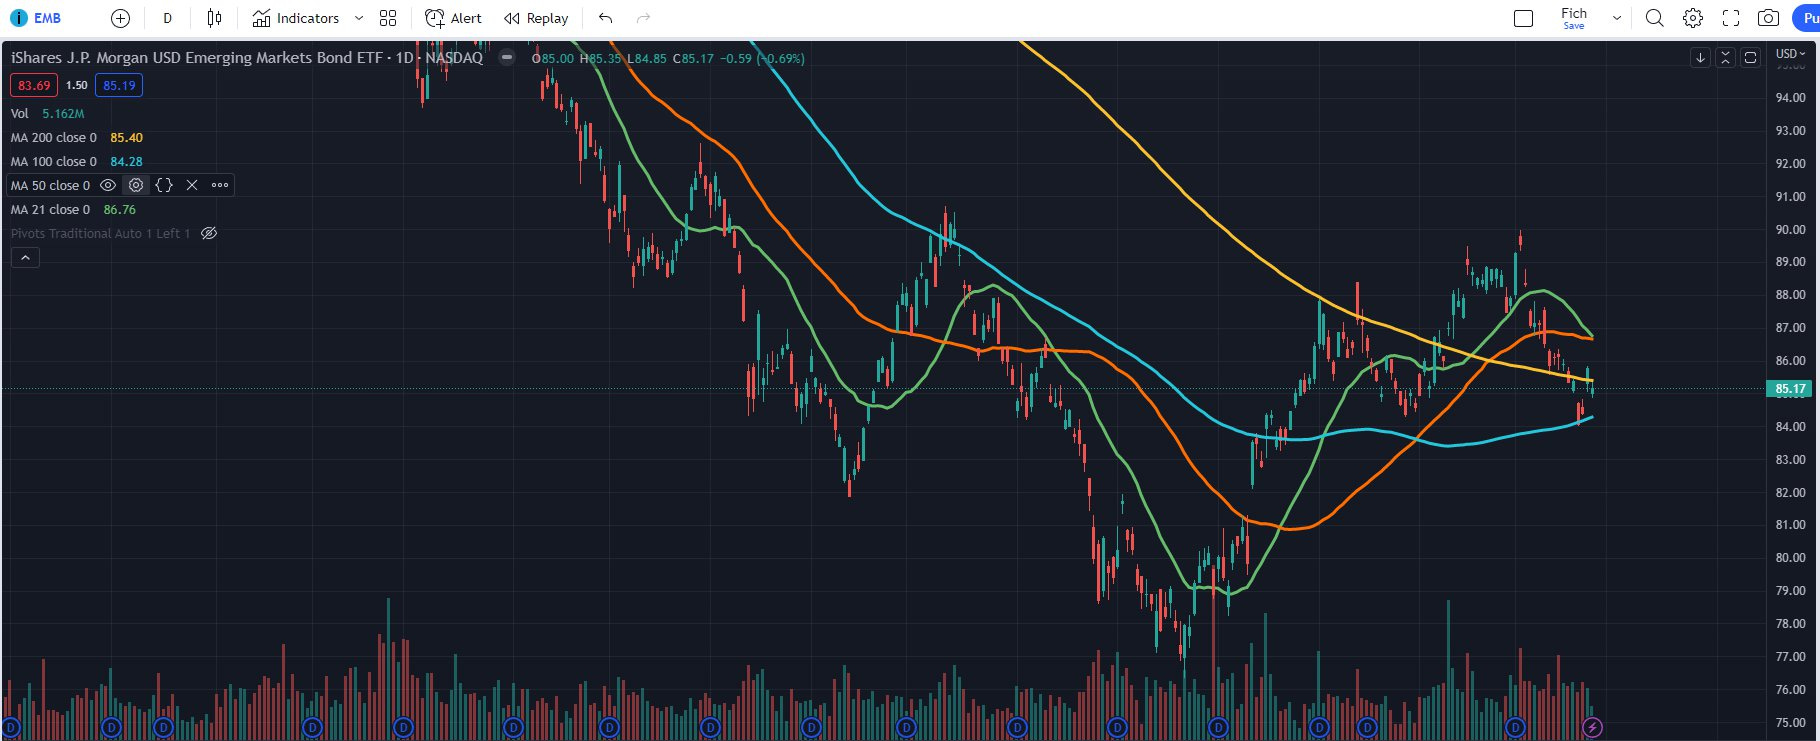Select the MA 100 close 0 legend
Image resolution: width=1820 pixels, height=741 pixels.
coord(54,161)
